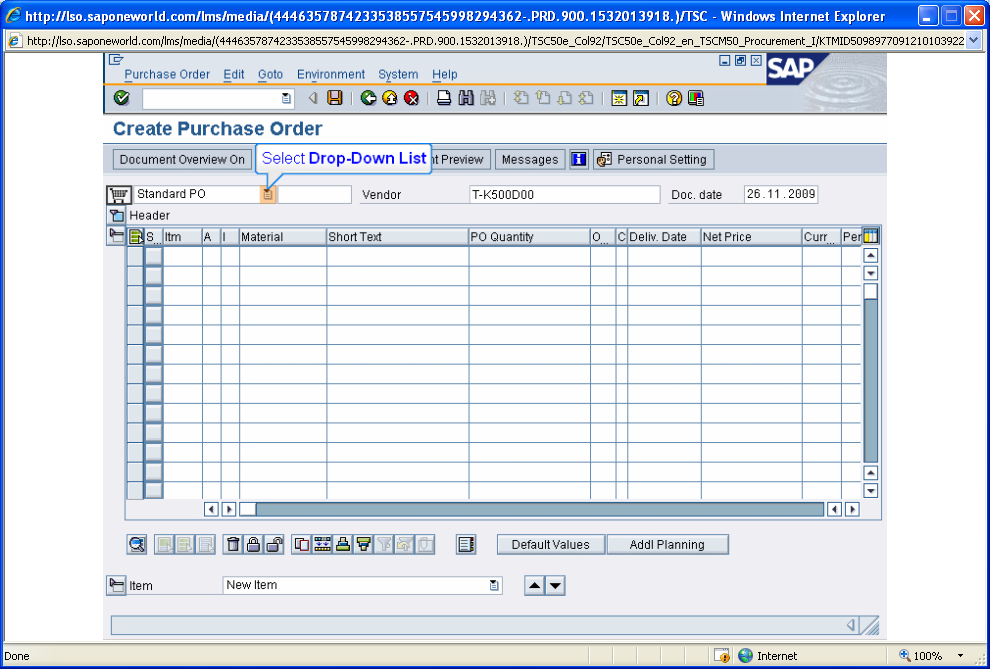Click the yellow Exit arrow icon
990x669 pixels.
click(x=390, y=98)
